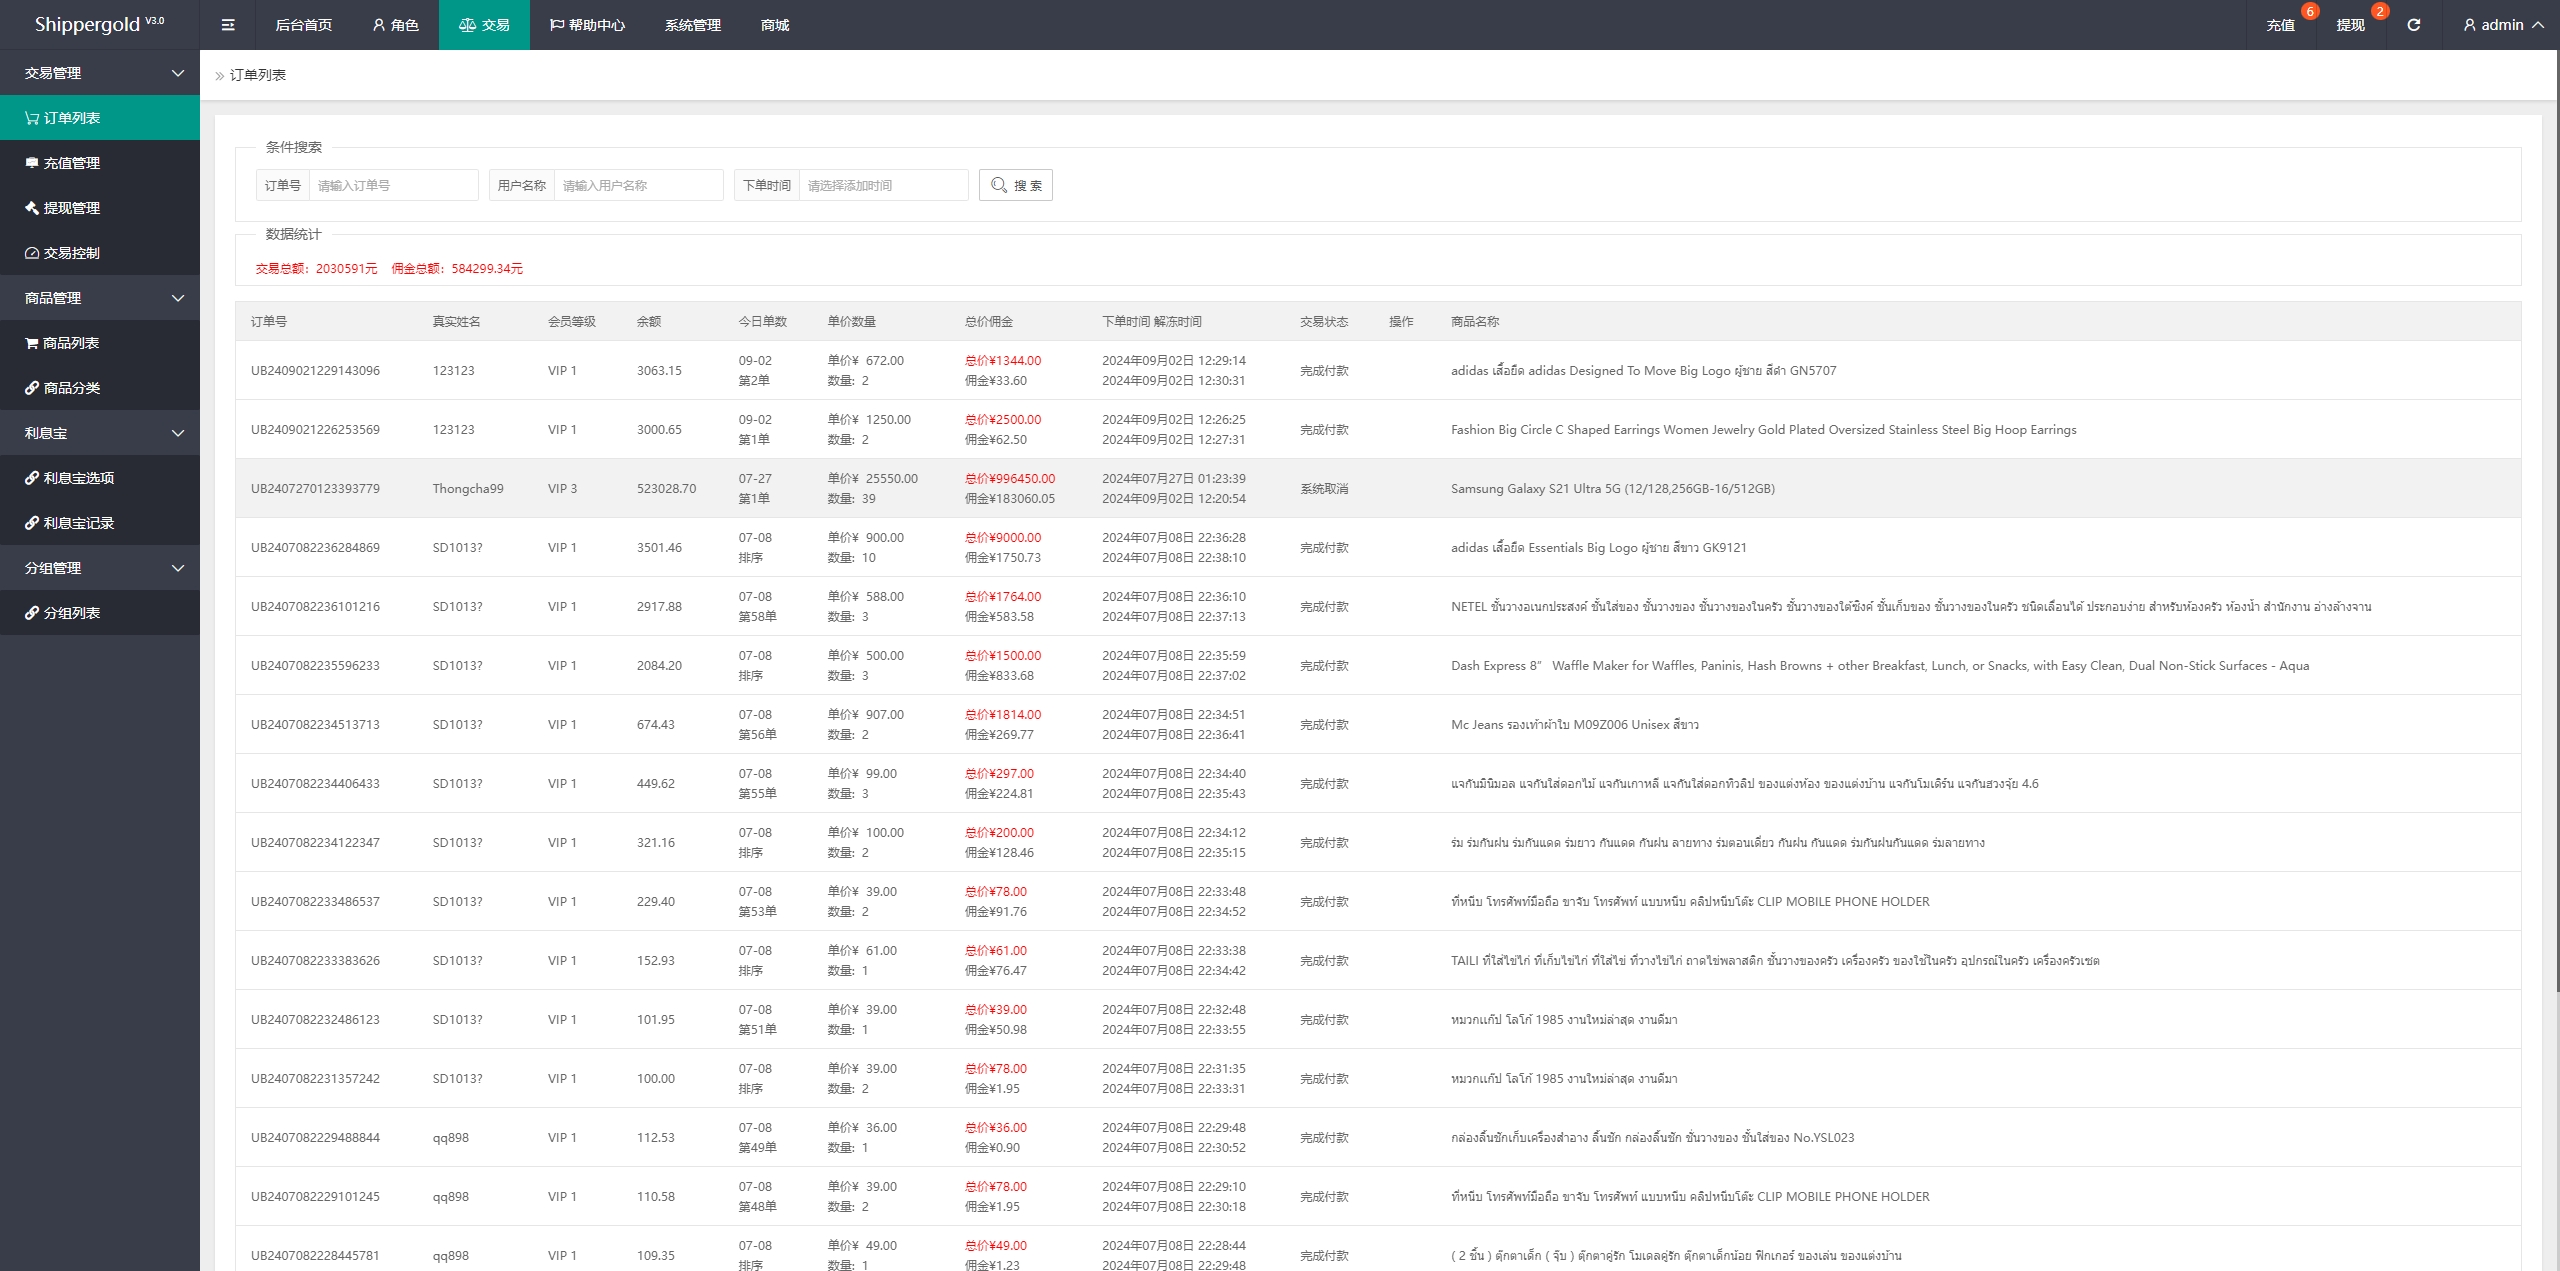The width and height of the screenshot is (2560, 1271).
Task: Click the 充值管理 sidebar icon
Action: click(34, 162)
